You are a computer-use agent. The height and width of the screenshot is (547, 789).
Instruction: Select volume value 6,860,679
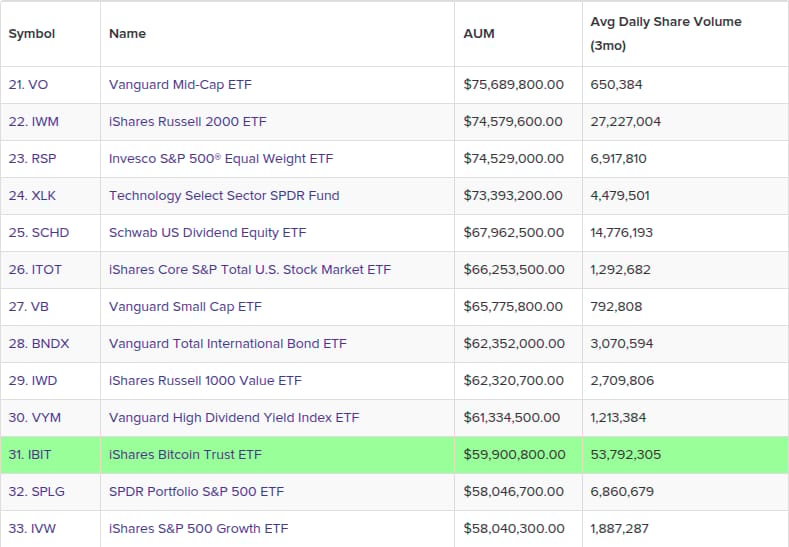pos(622,492)
